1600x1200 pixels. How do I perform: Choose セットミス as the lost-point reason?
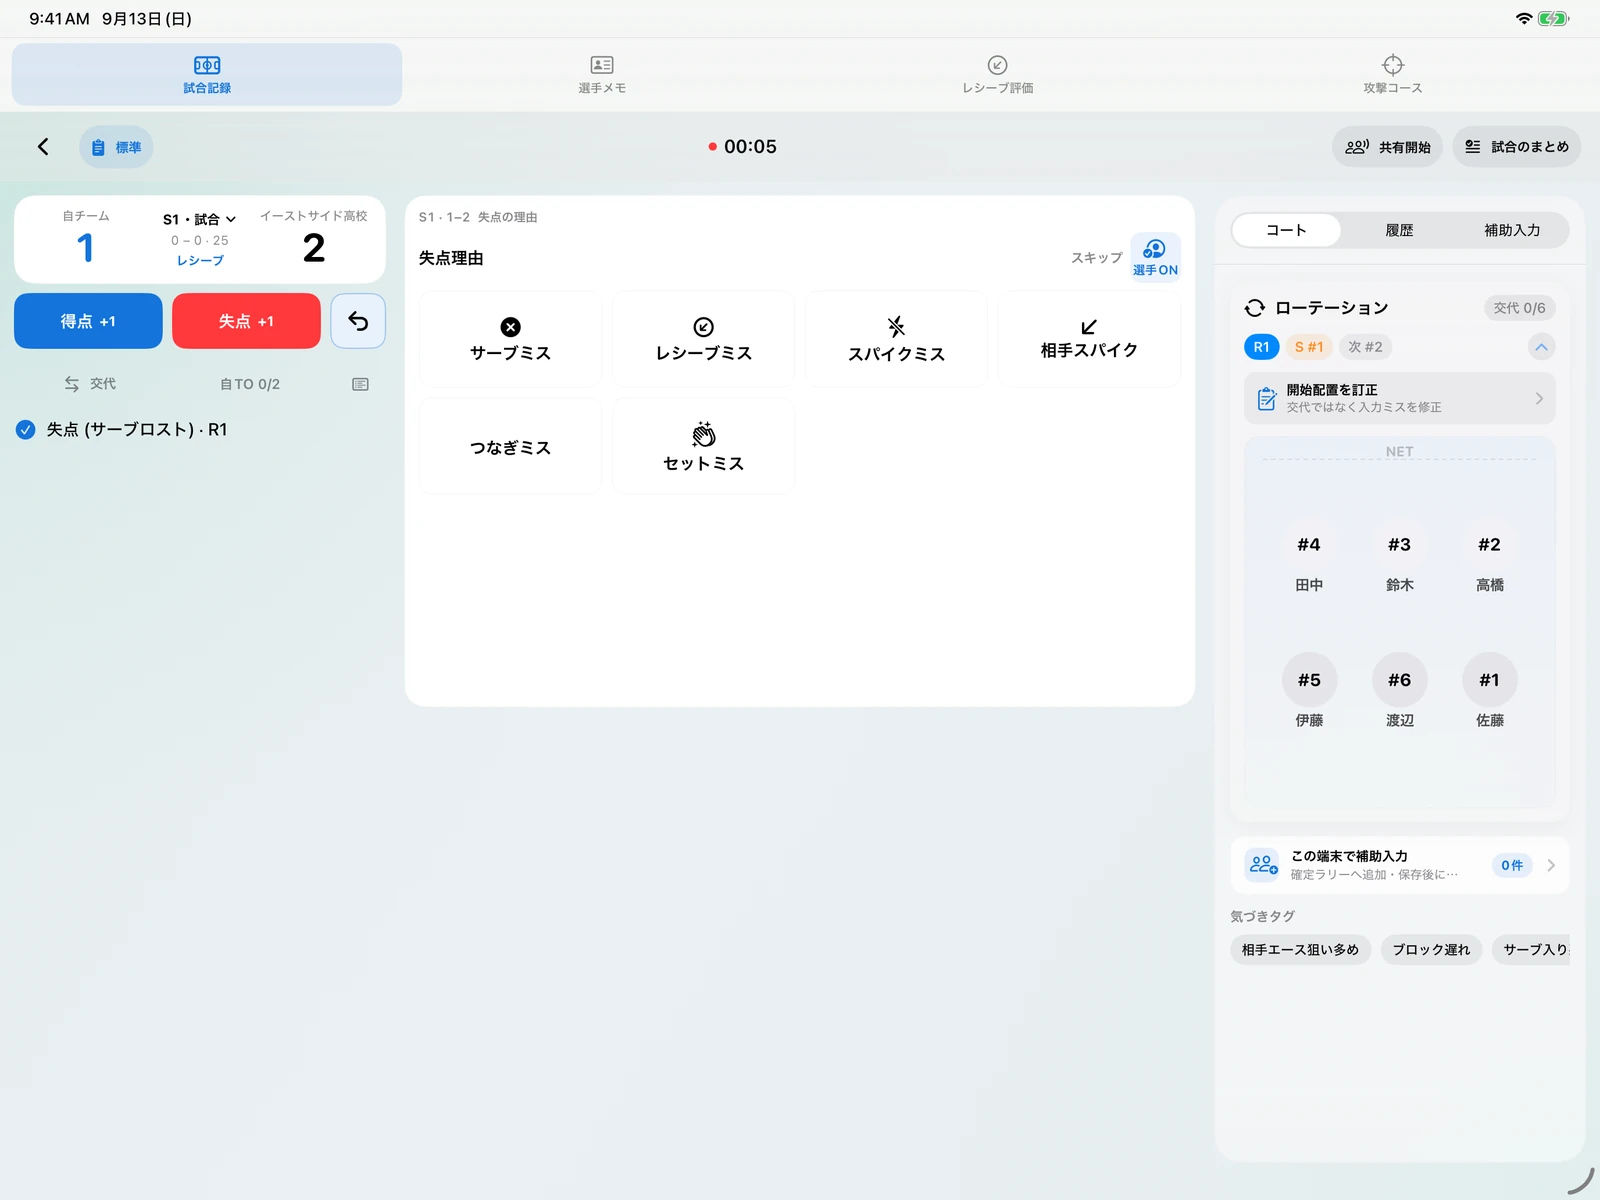(x=703, y=446)
